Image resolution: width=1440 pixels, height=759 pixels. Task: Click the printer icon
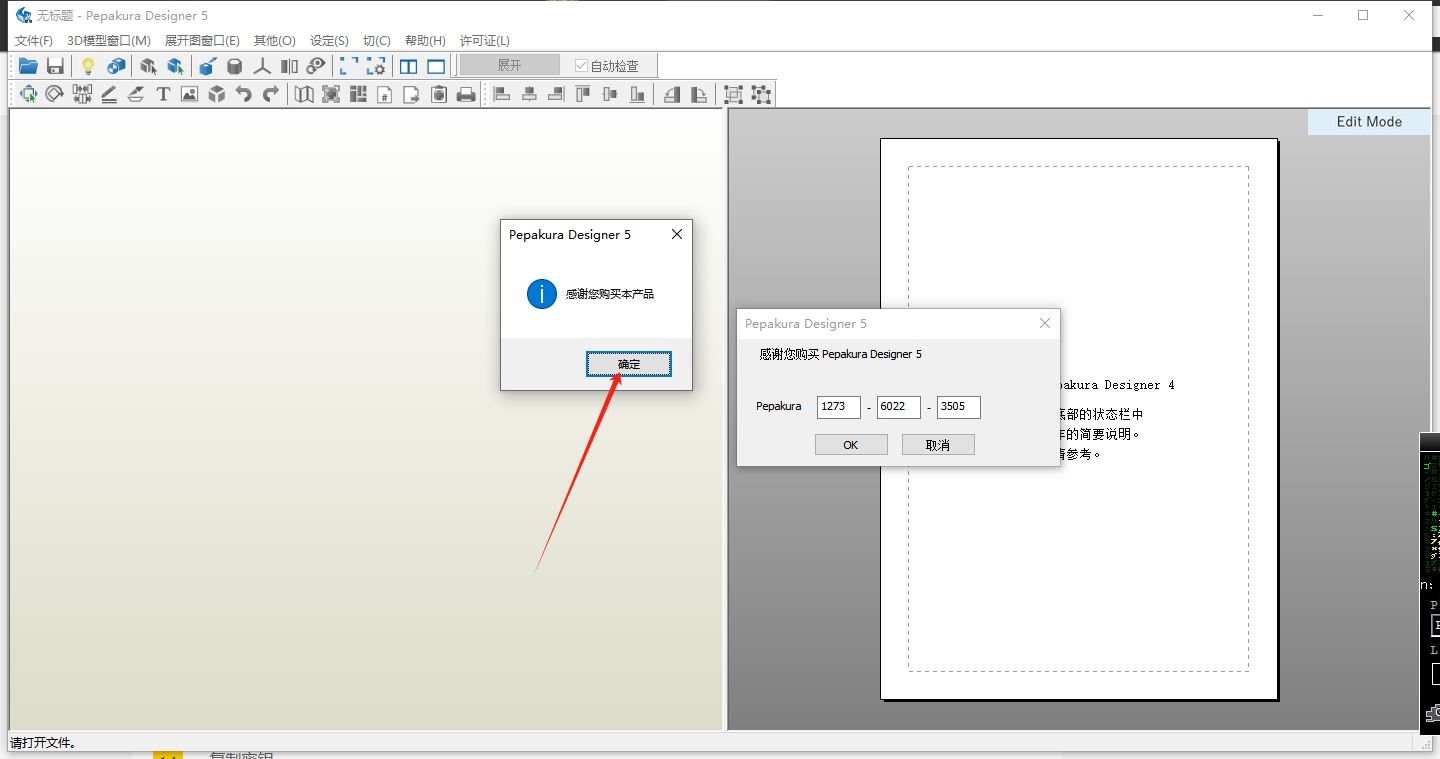pos(466,94)
